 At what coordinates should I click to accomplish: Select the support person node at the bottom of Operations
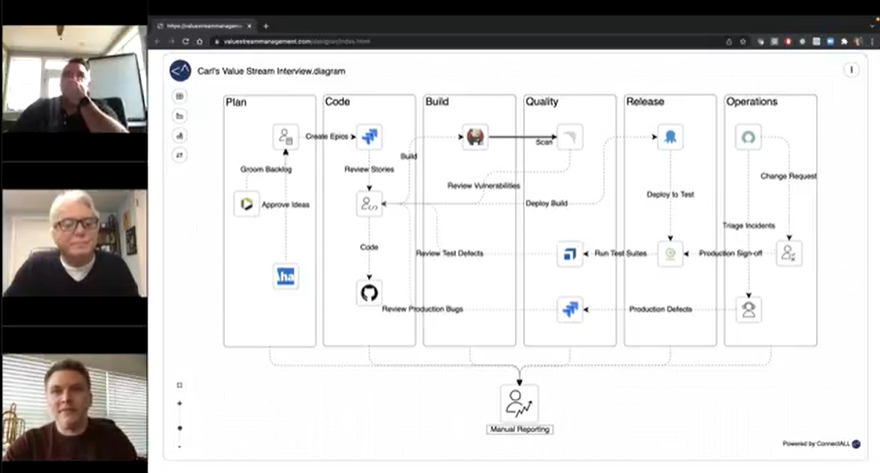click(748, 309)
